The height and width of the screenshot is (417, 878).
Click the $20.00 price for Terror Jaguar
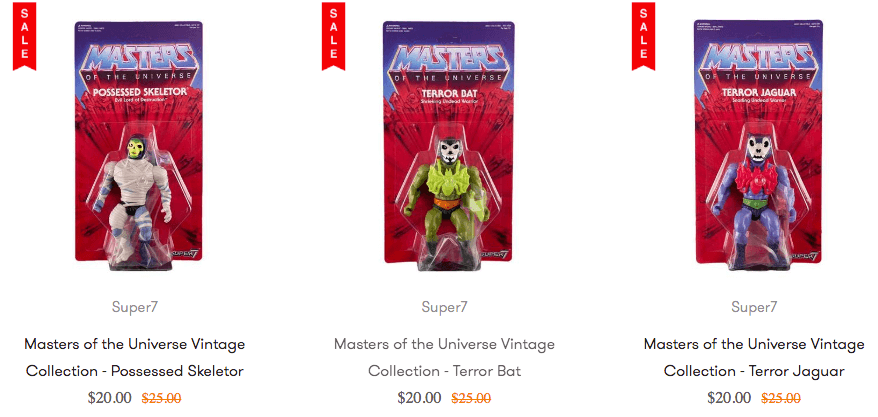click(x=729, y=398)
